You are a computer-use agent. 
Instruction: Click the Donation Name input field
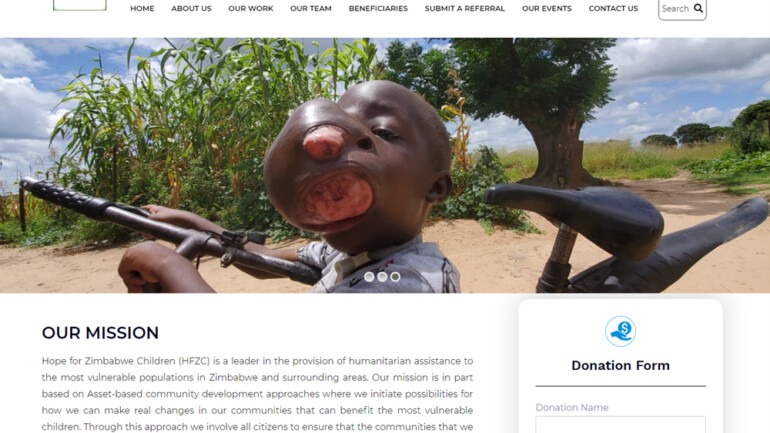click(620, 425)
